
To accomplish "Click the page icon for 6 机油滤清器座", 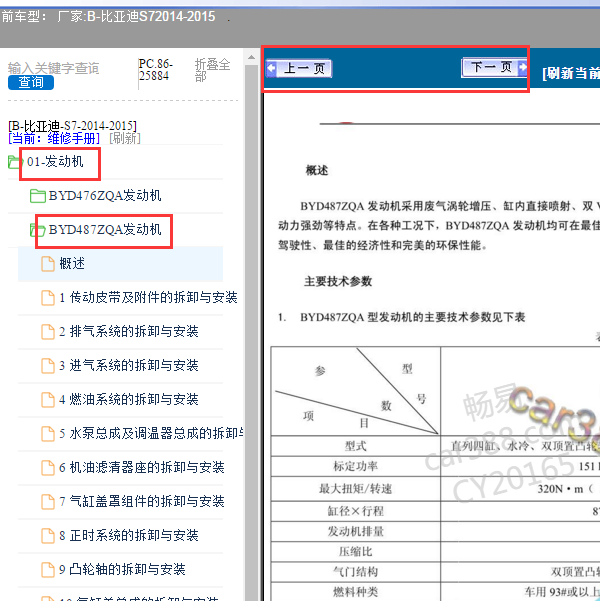I will pos(48,468).
